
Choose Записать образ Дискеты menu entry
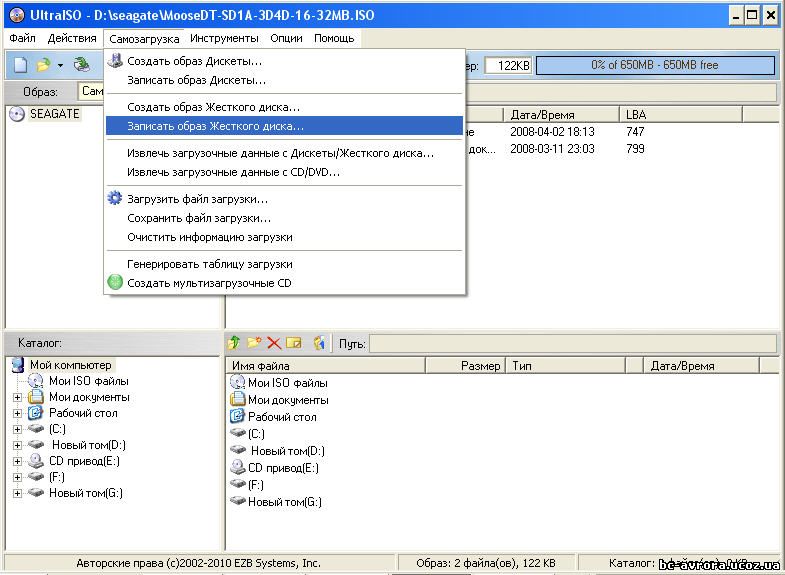[x=284, y=80]
